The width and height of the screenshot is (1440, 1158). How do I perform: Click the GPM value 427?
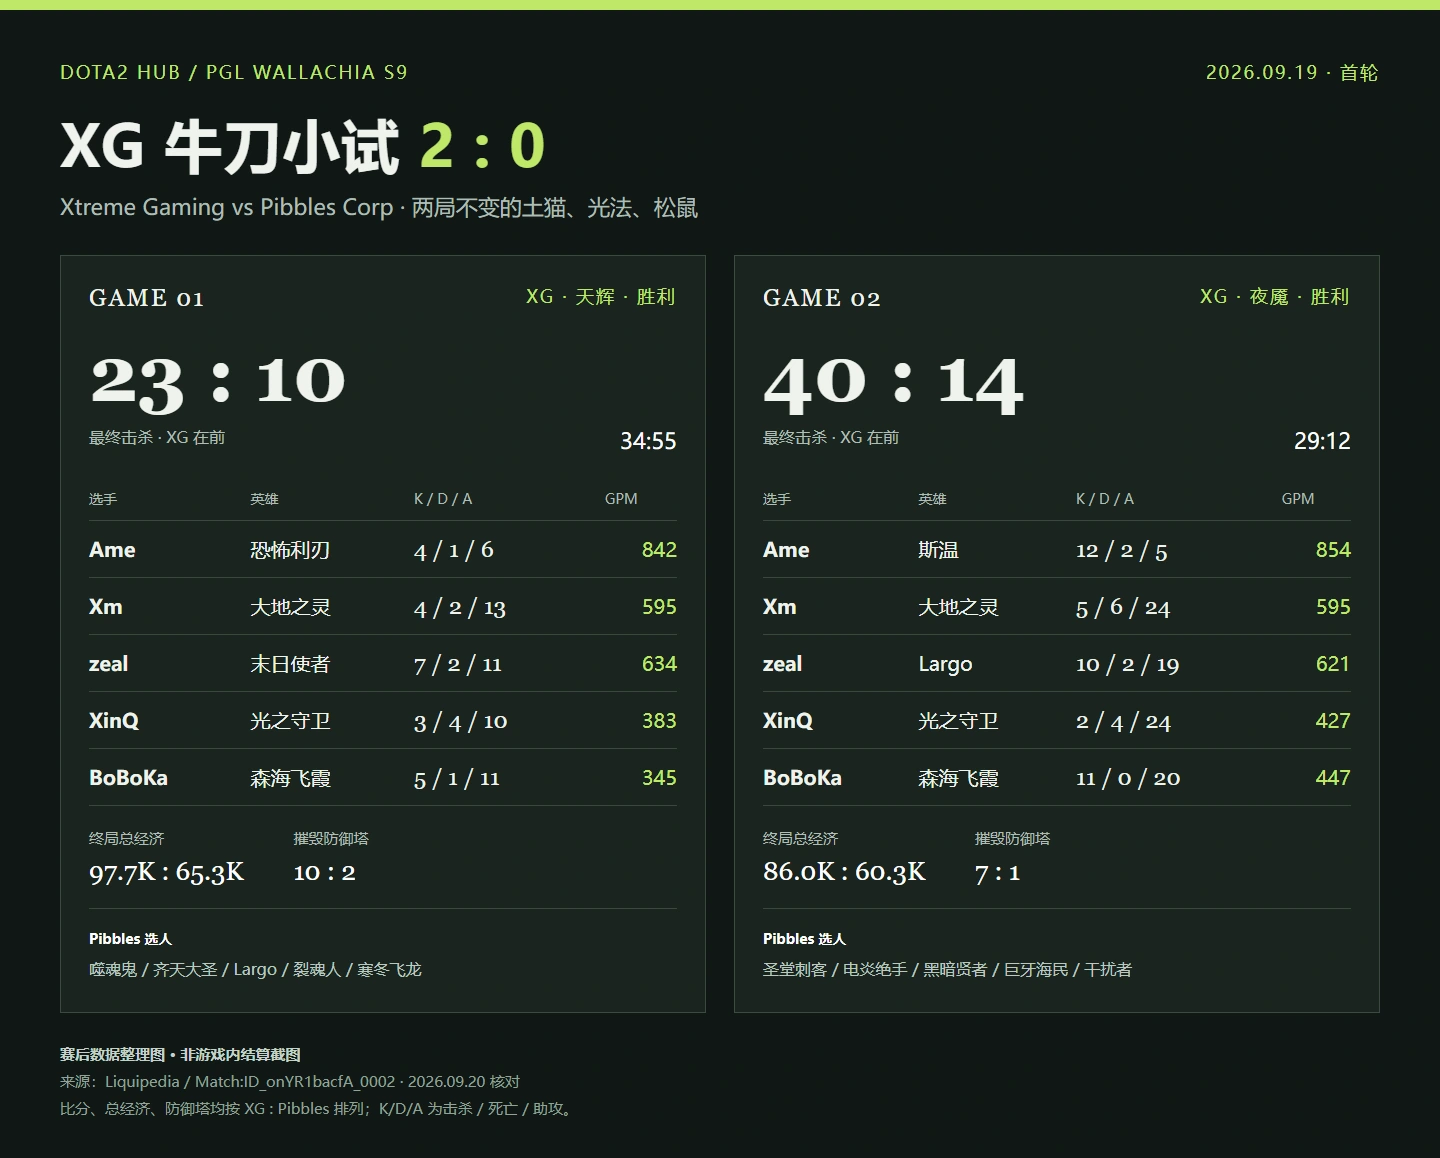click(x=1333, y=721)
